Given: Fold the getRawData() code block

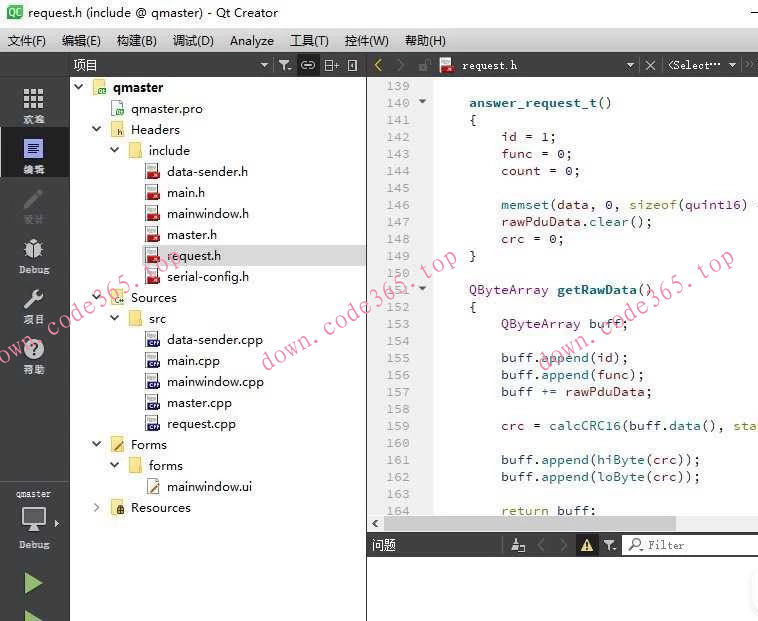Looking at the screenshot, I should tap(423, 289).
